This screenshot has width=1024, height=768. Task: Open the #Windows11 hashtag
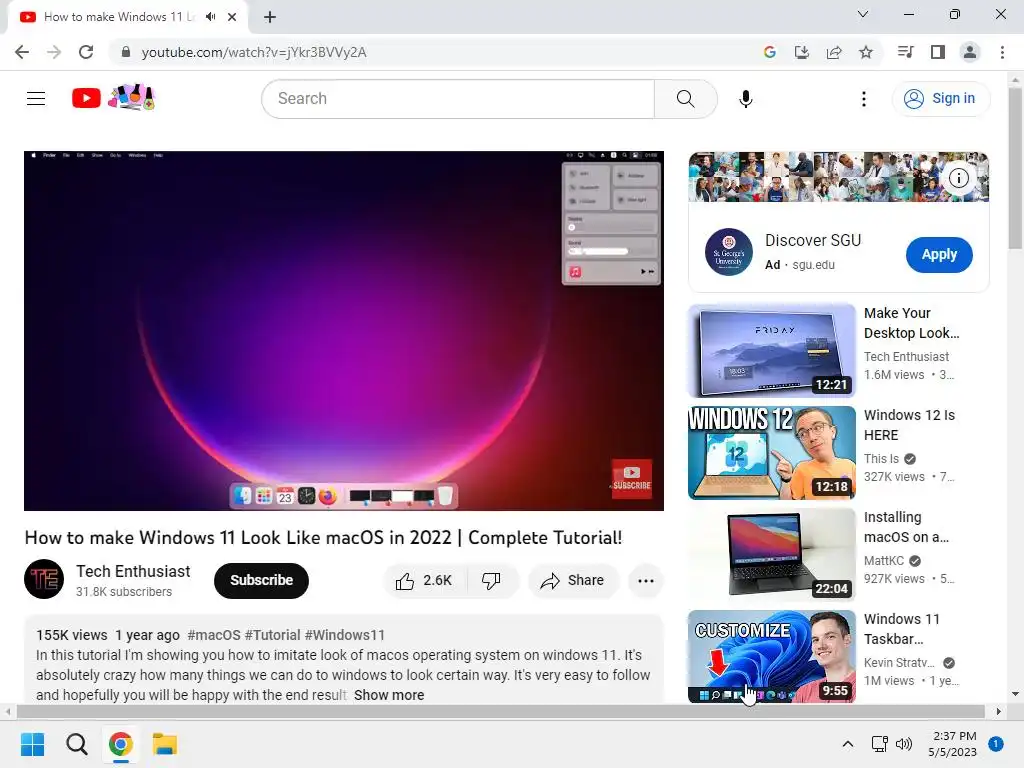point(345,635)
